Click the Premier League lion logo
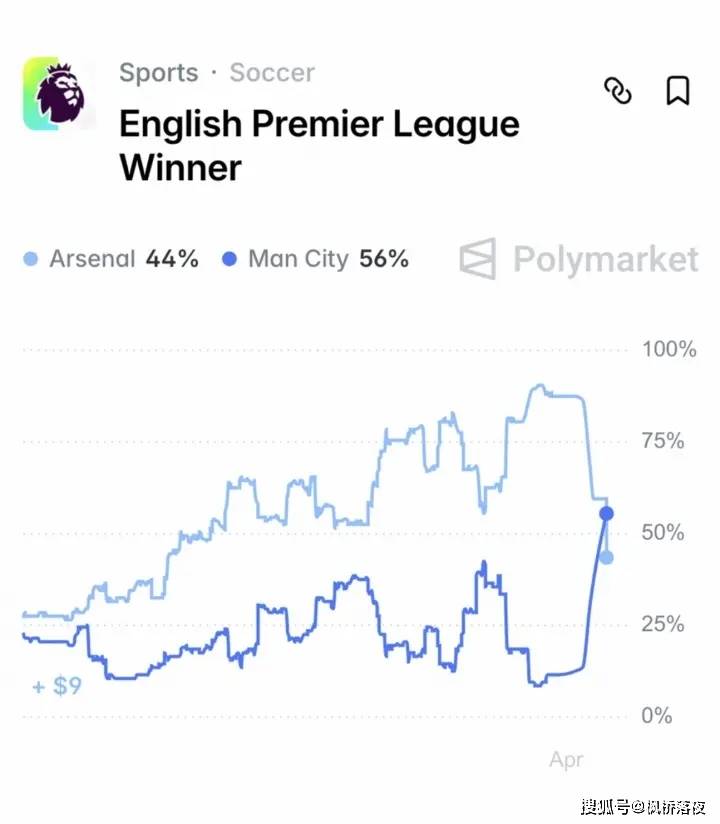 (x=58, y=93)
